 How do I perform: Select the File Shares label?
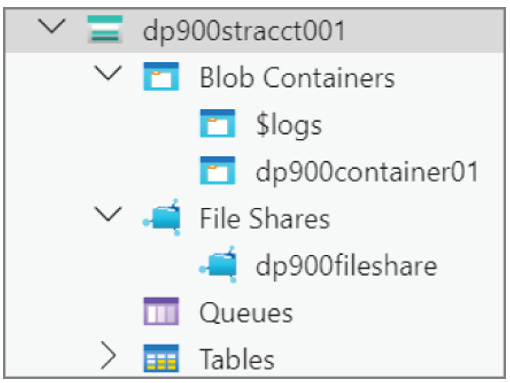pyautogui.click(x=265, y=219)
